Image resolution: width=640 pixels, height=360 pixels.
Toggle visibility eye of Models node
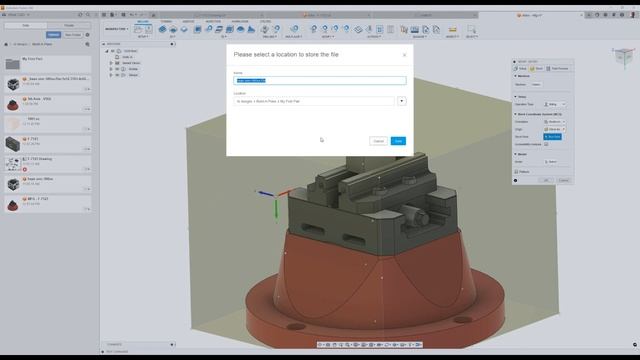click(117, 69)
